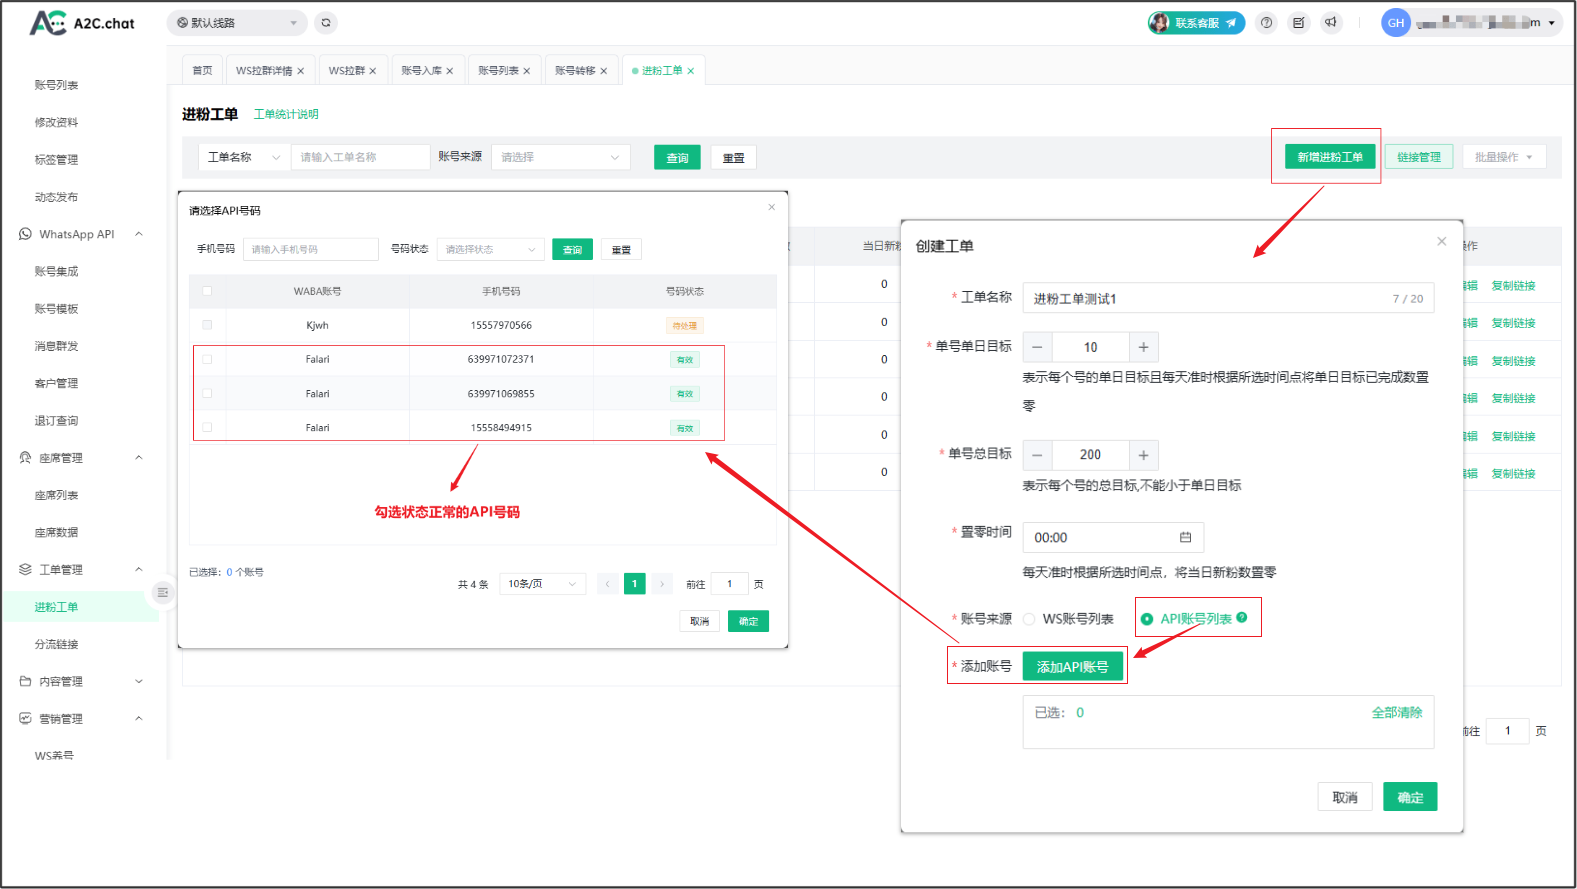Click the minus icon for 单号总目标
The image size is (1577, 889).
pyautogui.click(x=1037, y=455)
